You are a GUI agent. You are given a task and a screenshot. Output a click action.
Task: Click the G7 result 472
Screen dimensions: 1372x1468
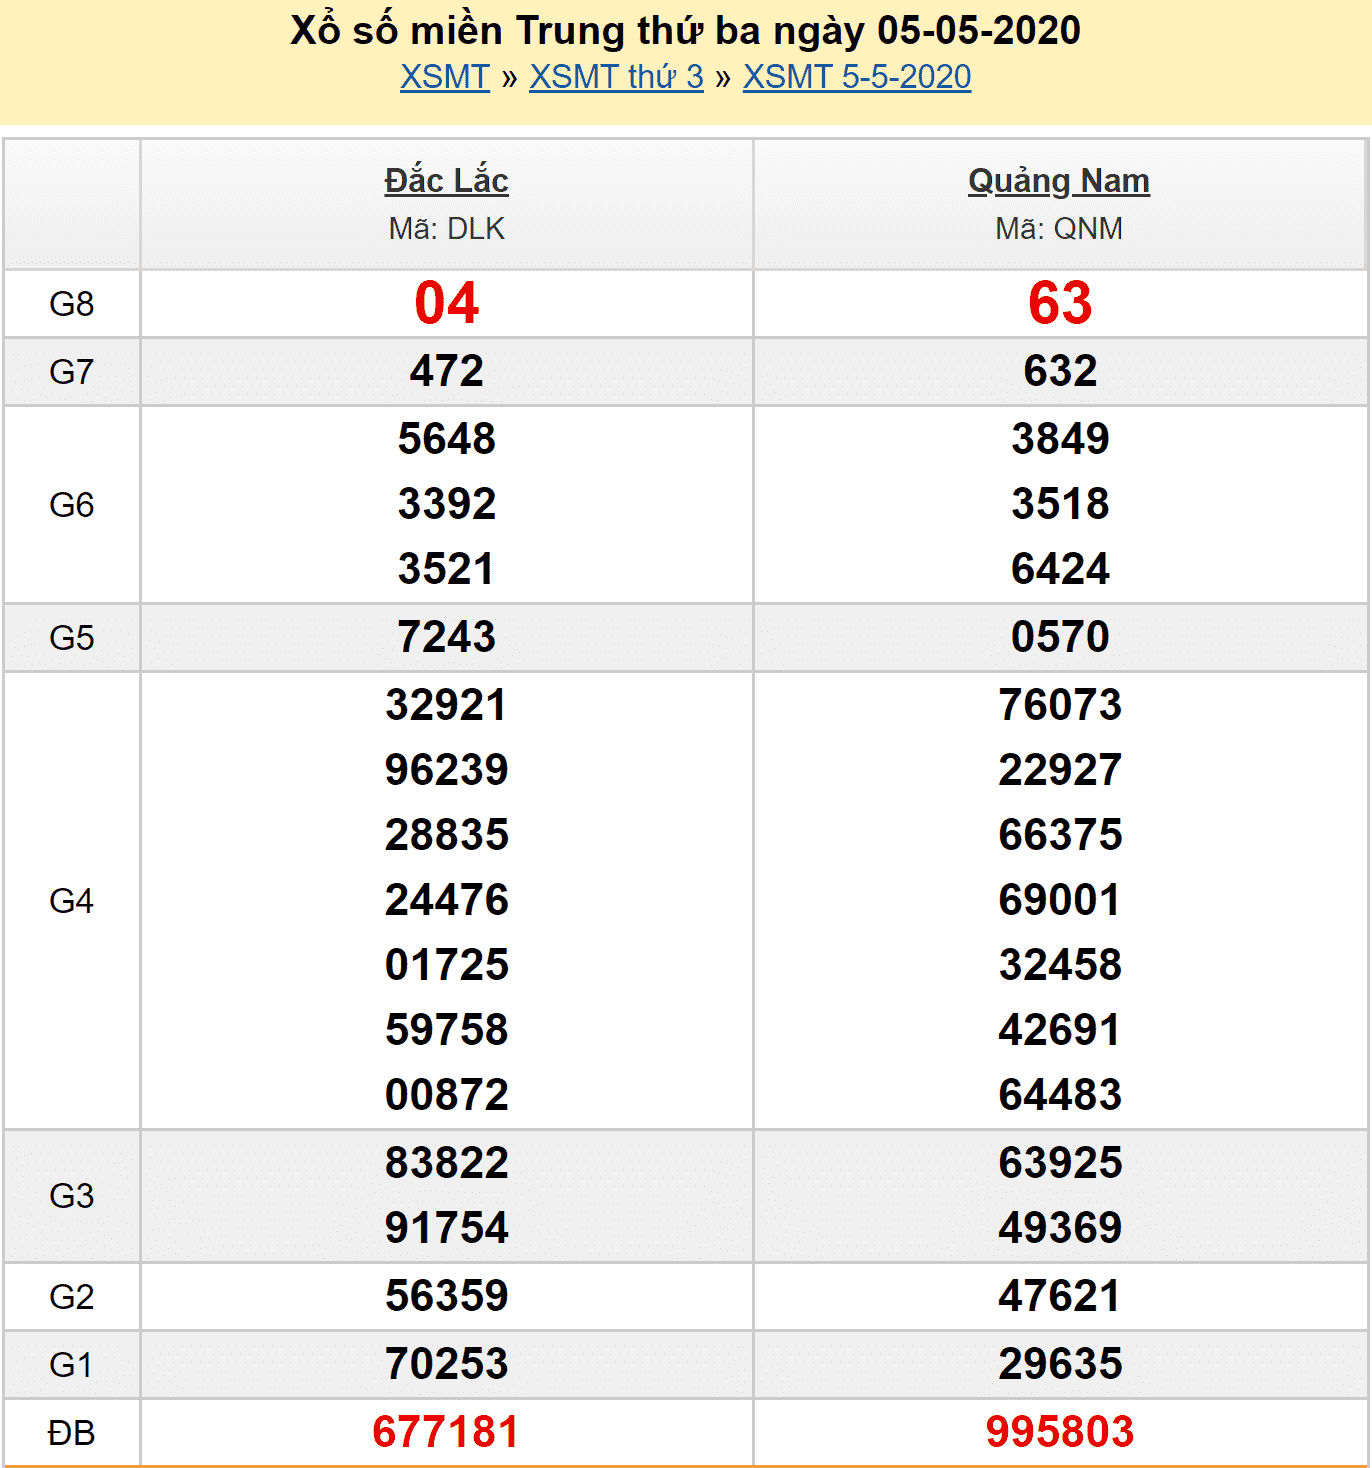(x=447, y=371)
